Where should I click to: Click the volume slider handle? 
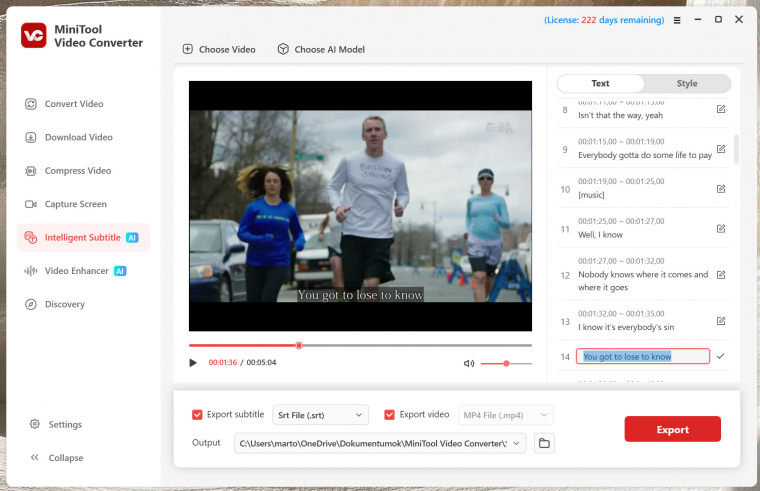(506, 363)
